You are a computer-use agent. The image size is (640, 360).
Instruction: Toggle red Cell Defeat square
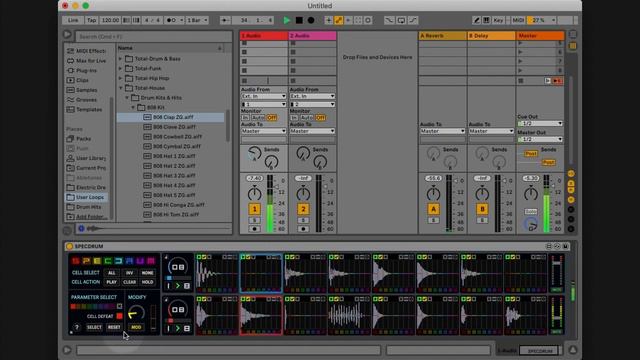pyautogui.click(x=119, y=316)
